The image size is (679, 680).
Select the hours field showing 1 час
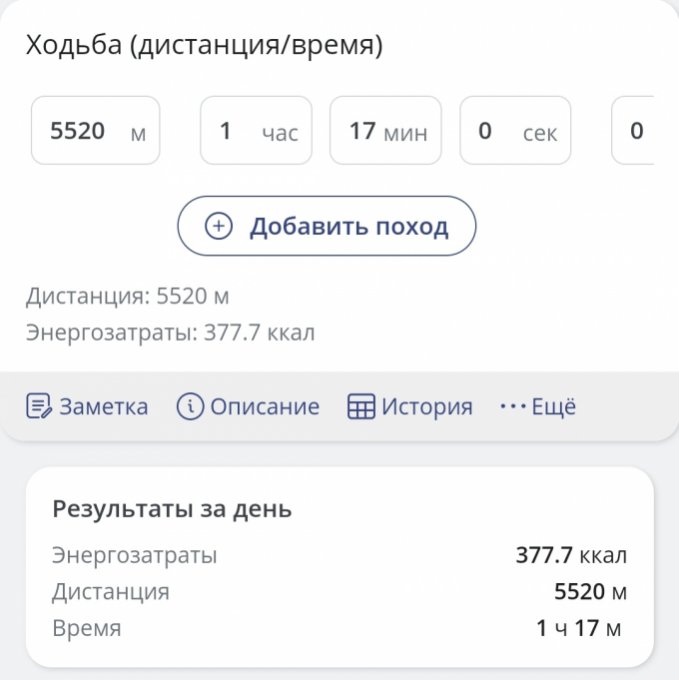[255, 131]
